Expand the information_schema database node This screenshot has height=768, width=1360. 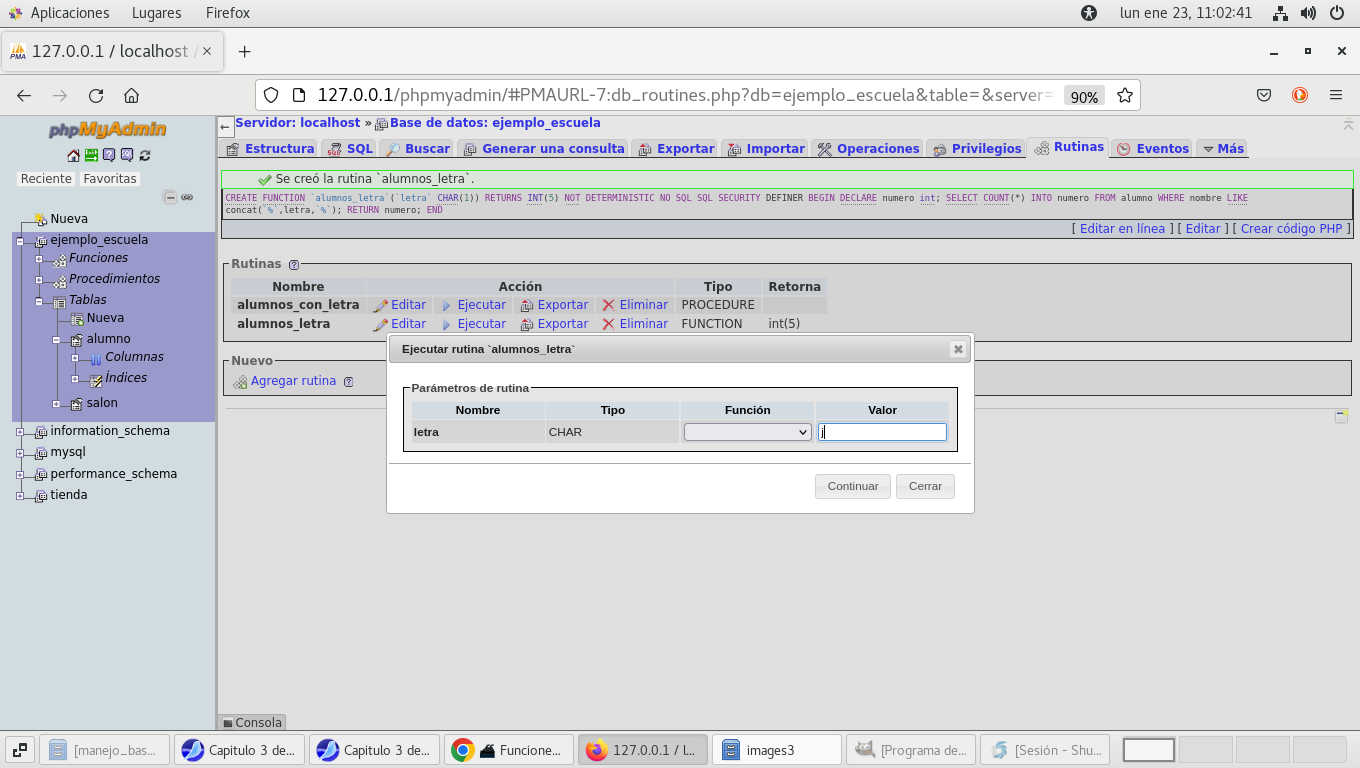coord(20,432)
